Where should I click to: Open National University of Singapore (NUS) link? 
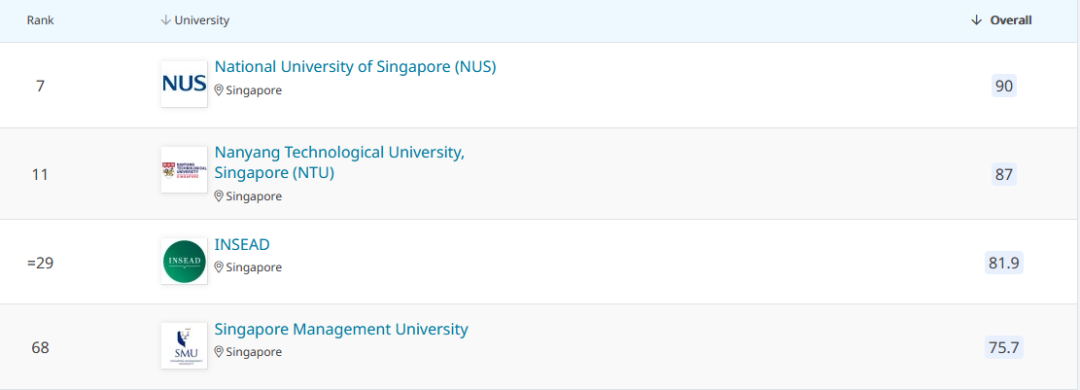tap(355, 67)
